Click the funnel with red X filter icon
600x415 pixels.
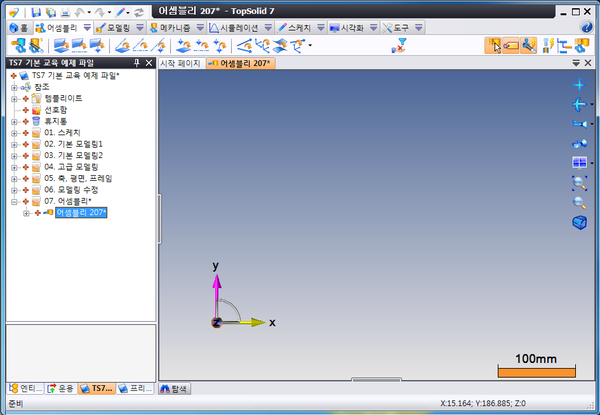pyautogui.click(x=399, y=46)
